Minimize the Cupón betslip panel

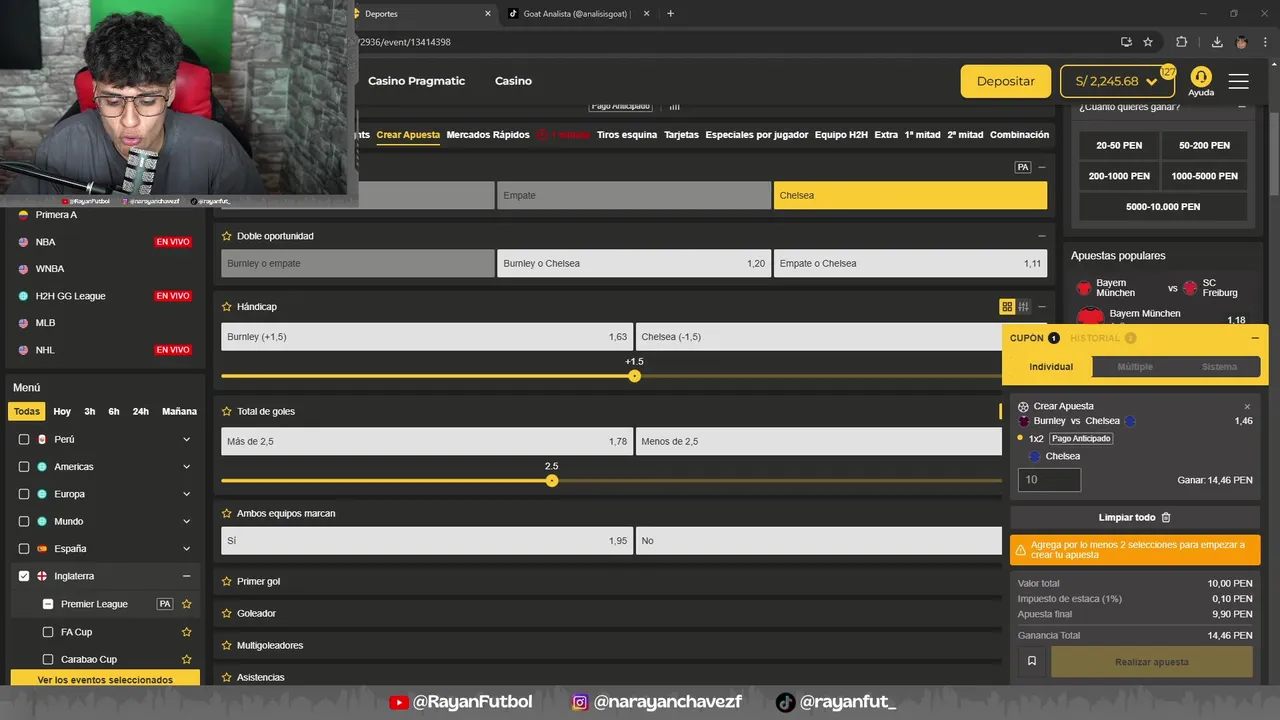pos(1255,338)
